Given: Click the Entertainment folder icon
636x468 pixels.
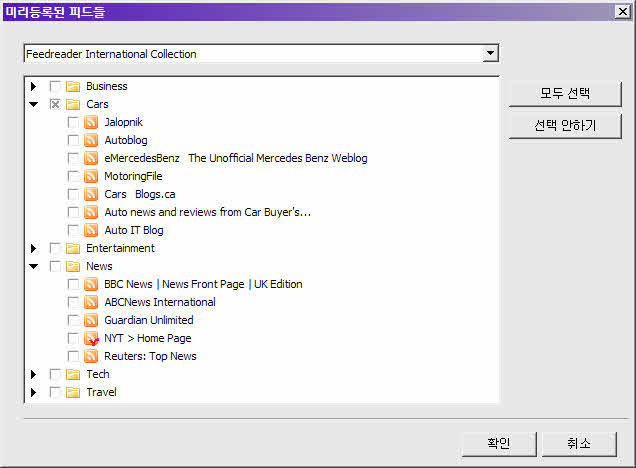Looking at the screenshot, I should tap(73, 248).
